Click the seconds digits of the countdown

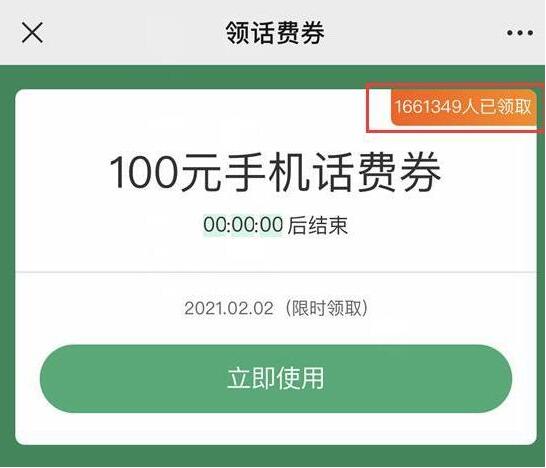coord(272,224)
